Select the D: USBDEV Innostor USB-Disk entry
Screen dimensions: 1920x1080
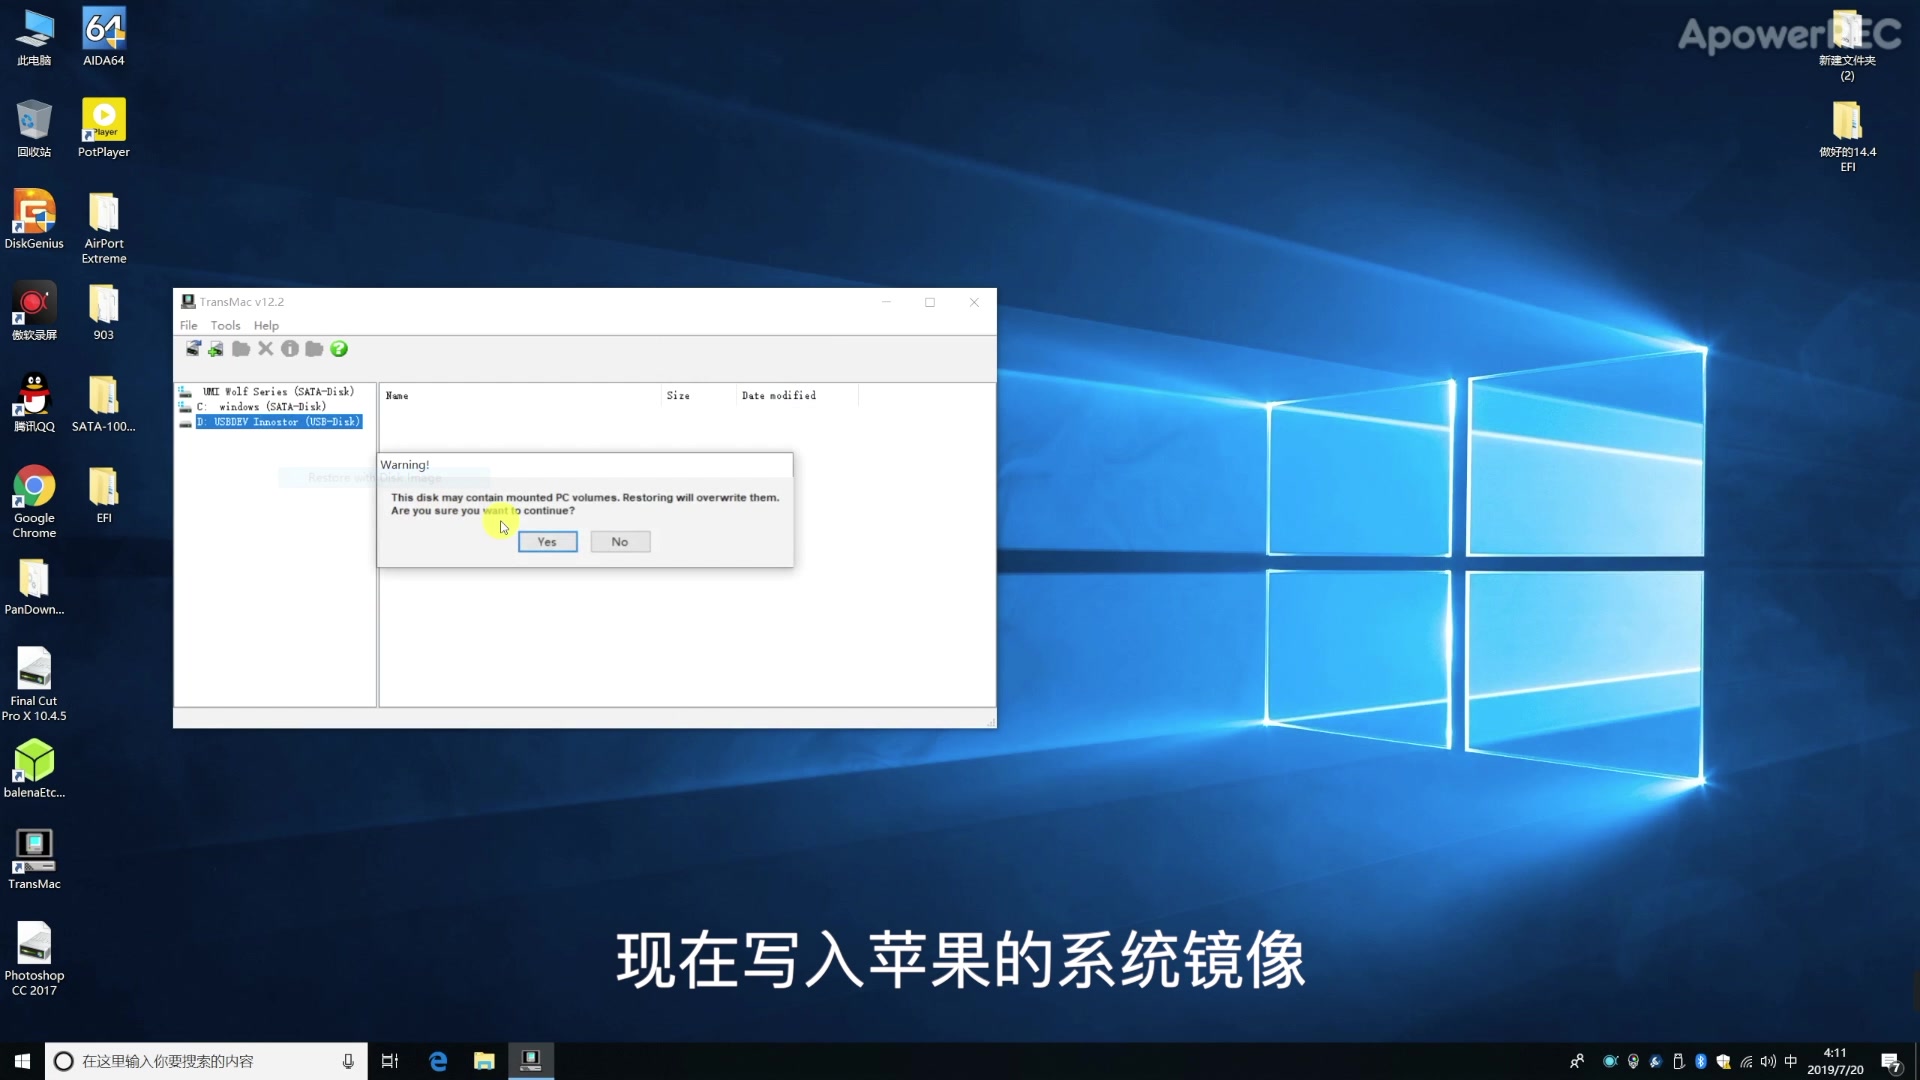coord(280,421)
